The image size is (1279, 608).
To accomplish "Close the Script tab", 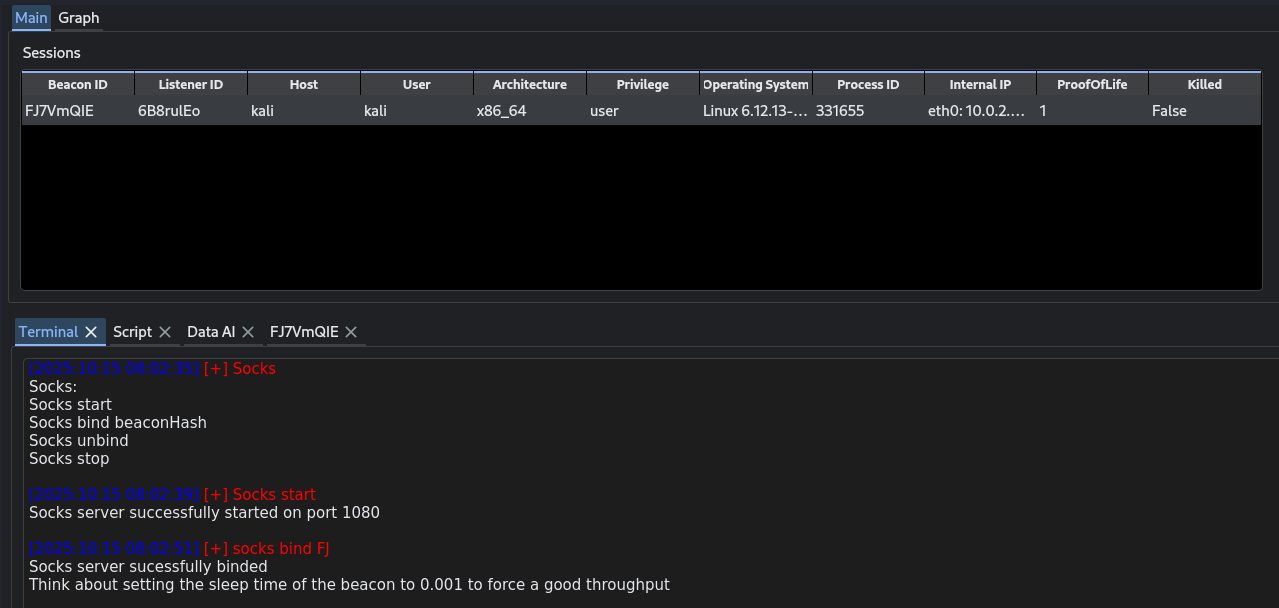I will 165,332.
